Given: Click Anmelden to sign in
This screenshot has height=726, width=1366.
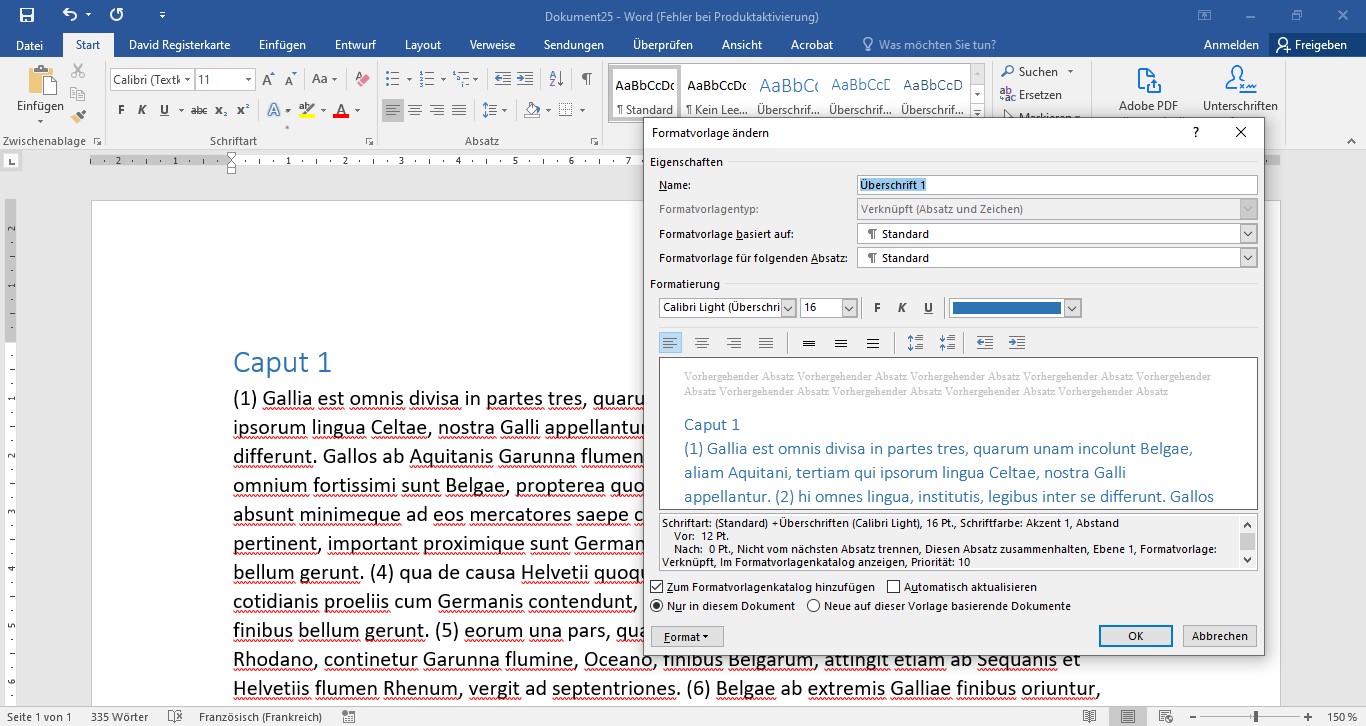Looking at the screenshot, I should point(1231,45).
